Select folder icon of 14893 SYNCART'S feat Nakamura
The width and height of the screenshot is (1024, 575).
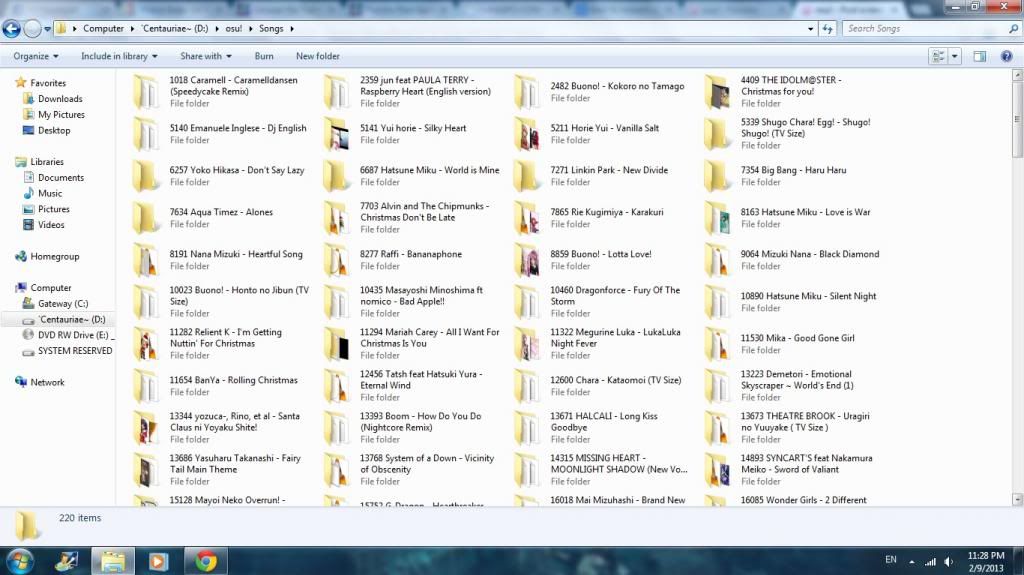(x=717, y=470)
